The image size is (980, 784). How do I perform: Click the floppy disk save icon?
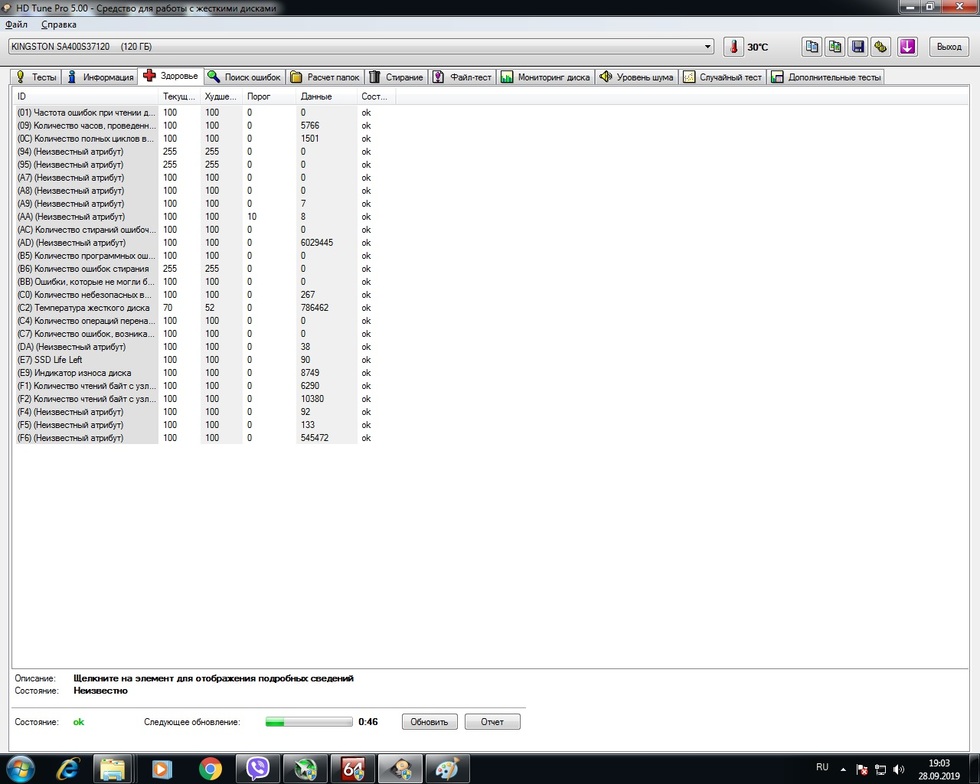(857, 47)
